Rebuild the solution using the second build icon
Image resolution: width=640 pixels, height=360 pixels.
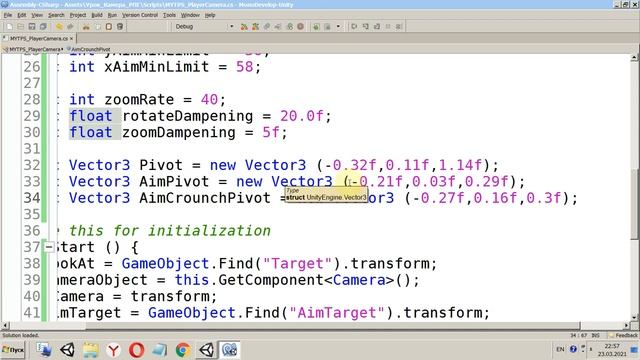[256, 27]
